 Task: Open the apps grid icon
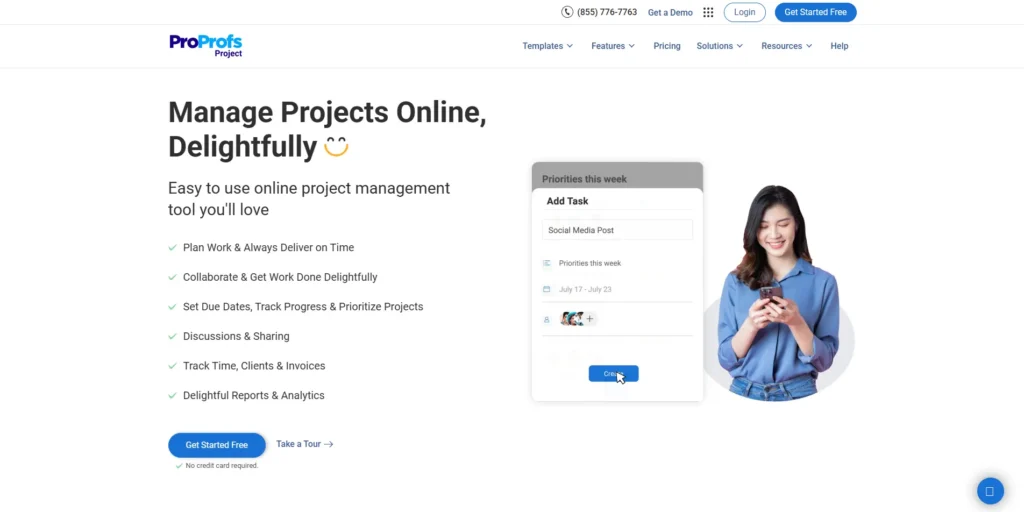tap(708, 13)
